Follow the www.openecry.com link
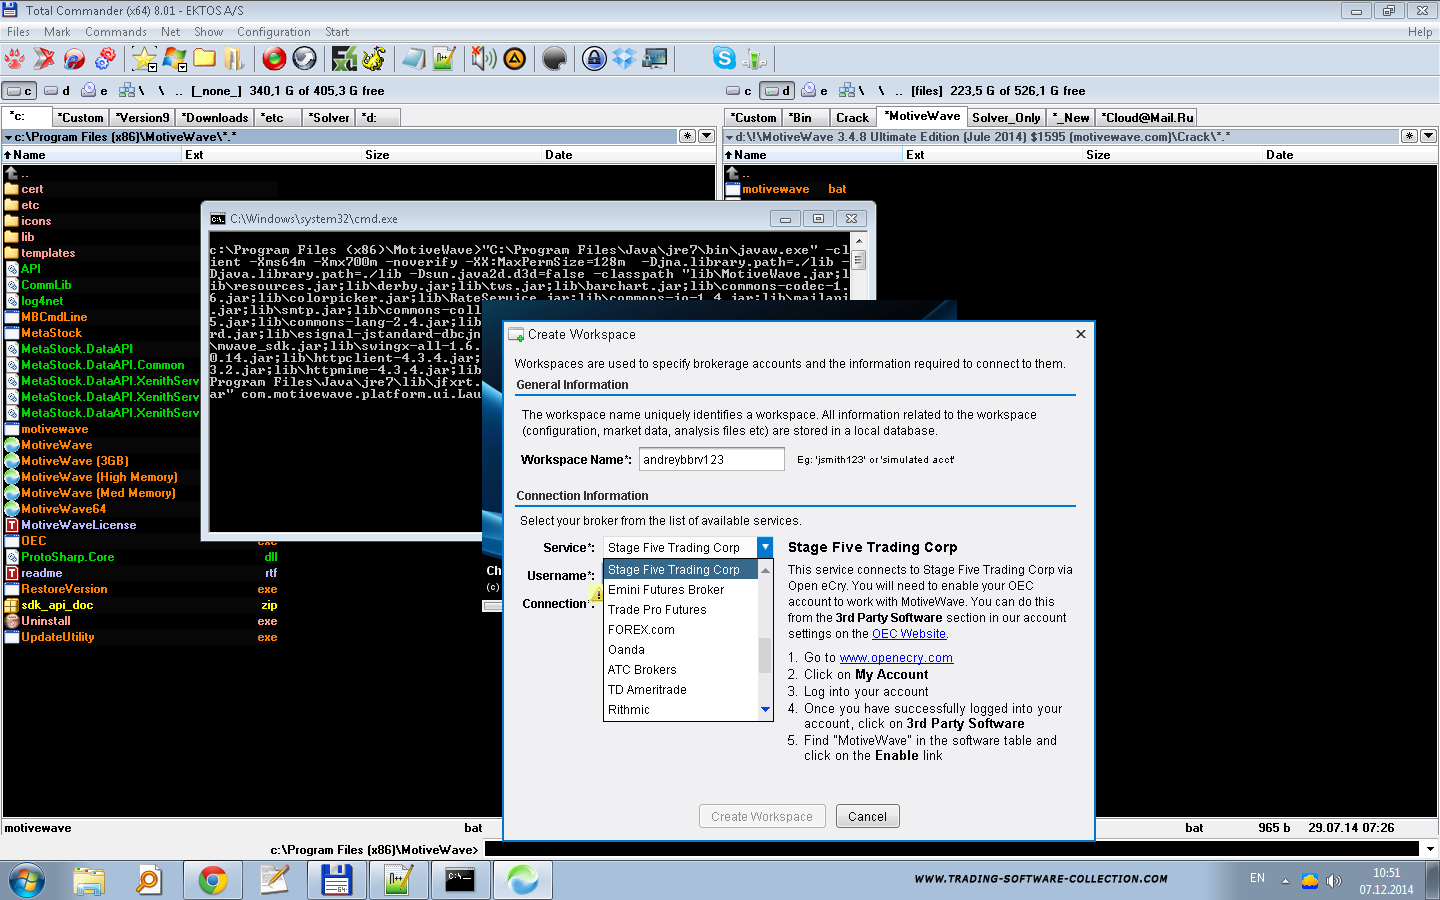 (896, 658)
